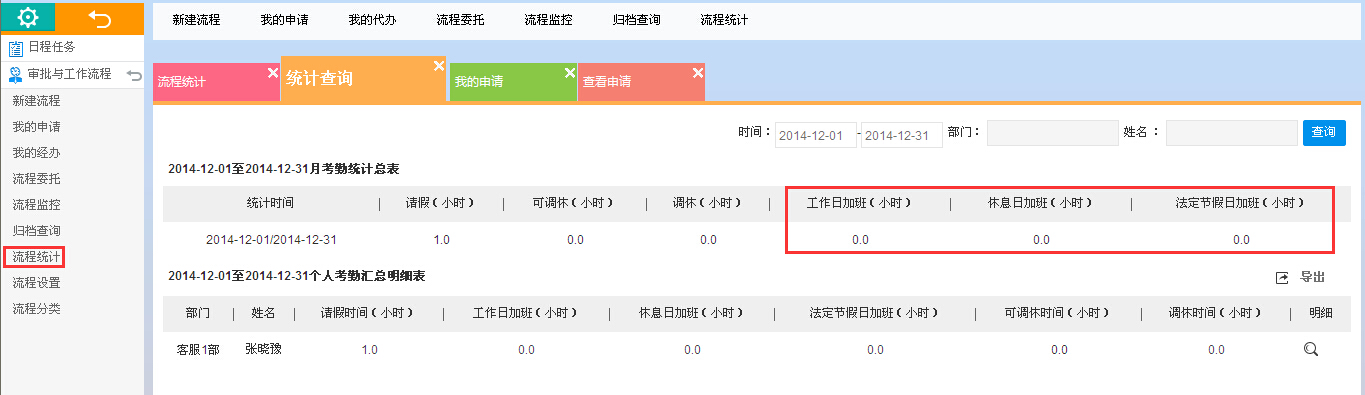Viewport: 1365px width, 395px height.
Task: Click the blue 查询 button
Action: [x=1324, y=133]
